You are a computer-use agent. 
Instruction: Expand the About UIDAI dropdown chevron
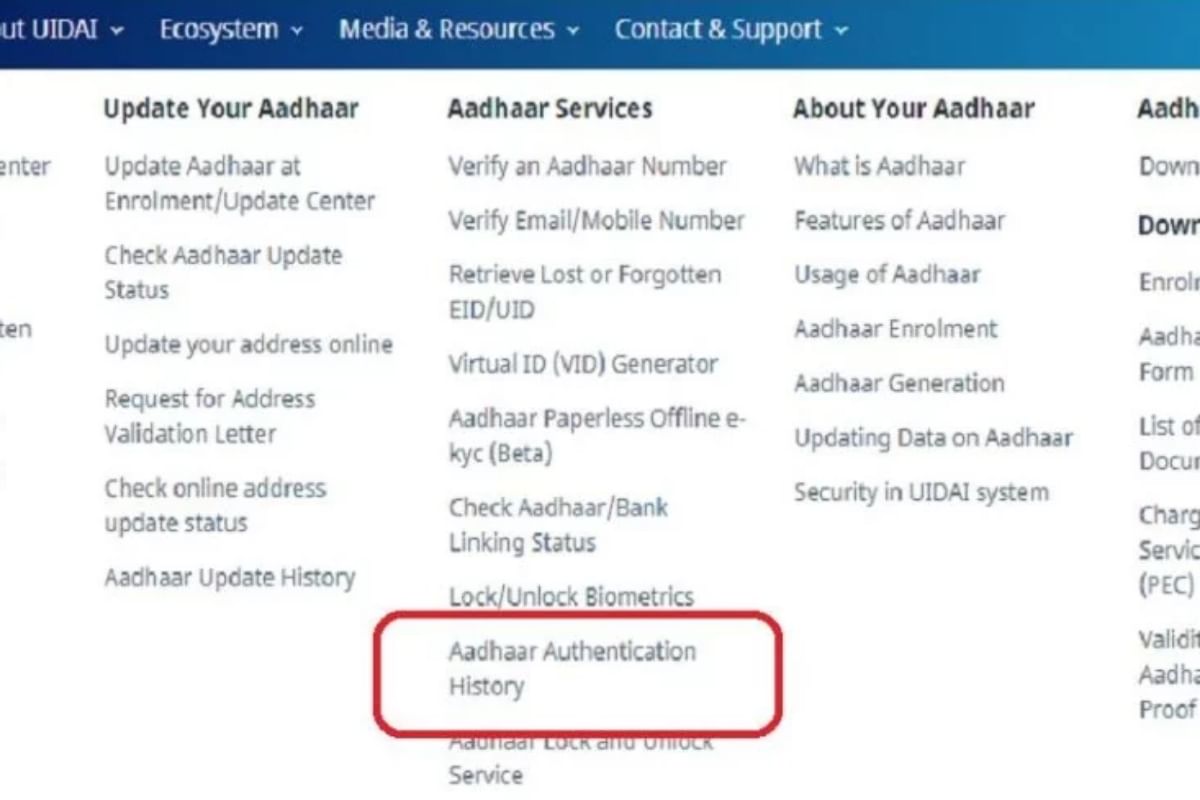click(116, 30)
